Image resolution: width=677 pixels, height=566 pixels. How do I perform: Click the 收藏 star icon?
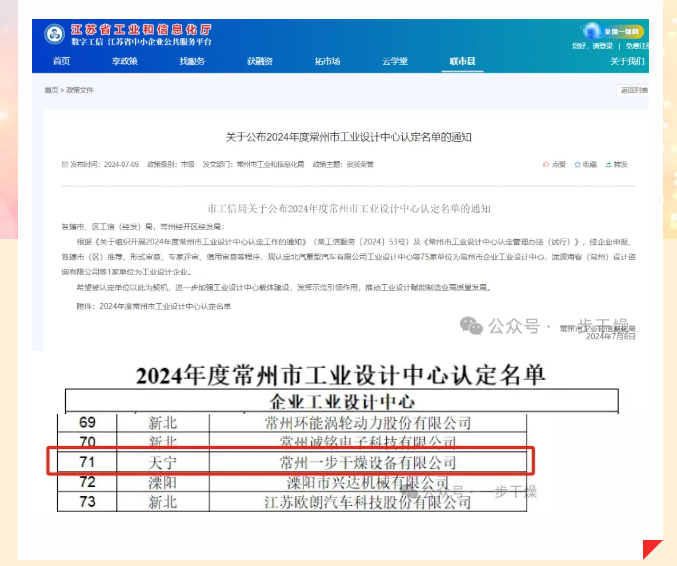[x=576, y=164]
